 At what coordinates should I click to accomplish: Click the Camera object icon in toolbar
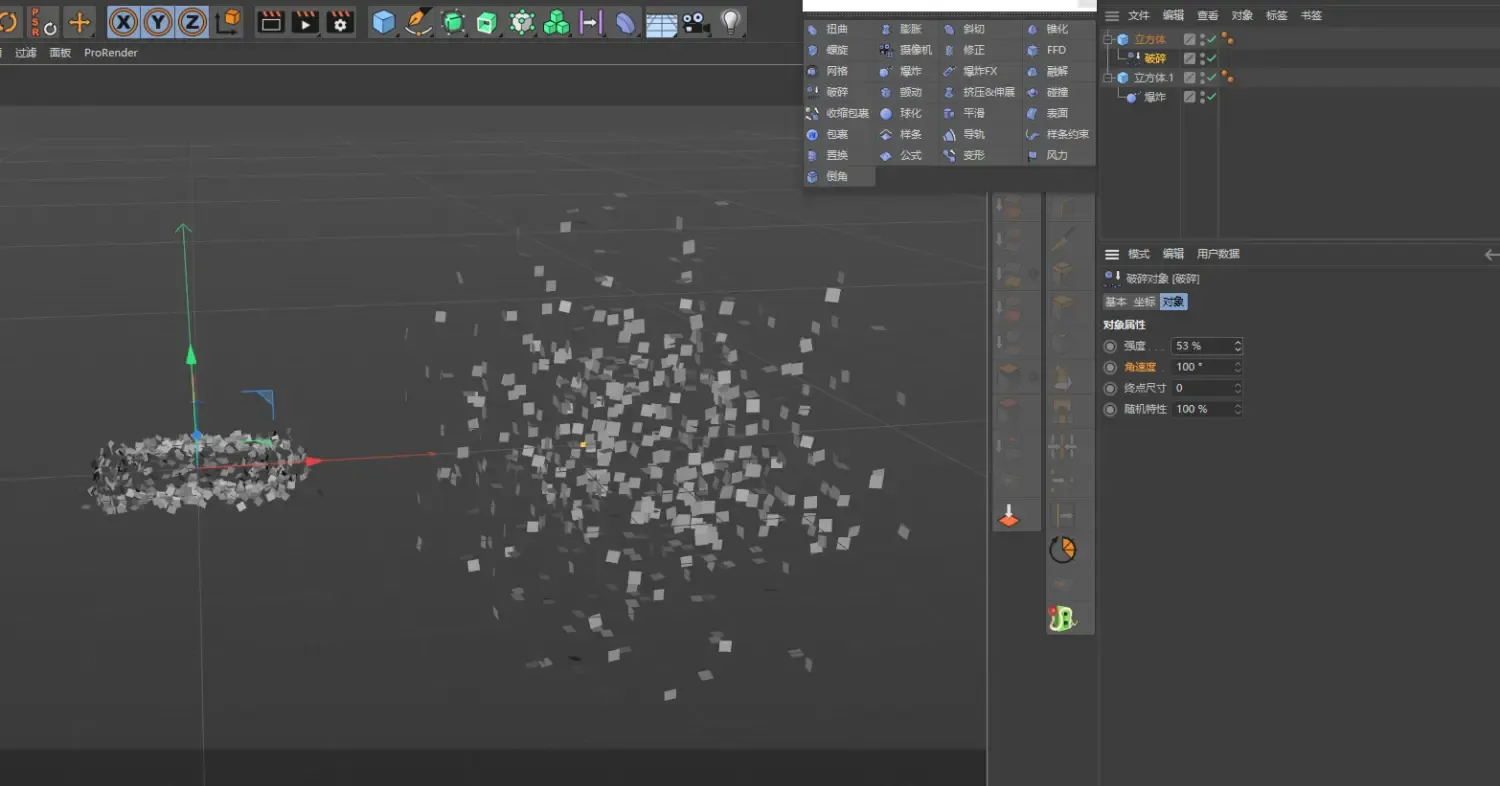click(696, 21)
